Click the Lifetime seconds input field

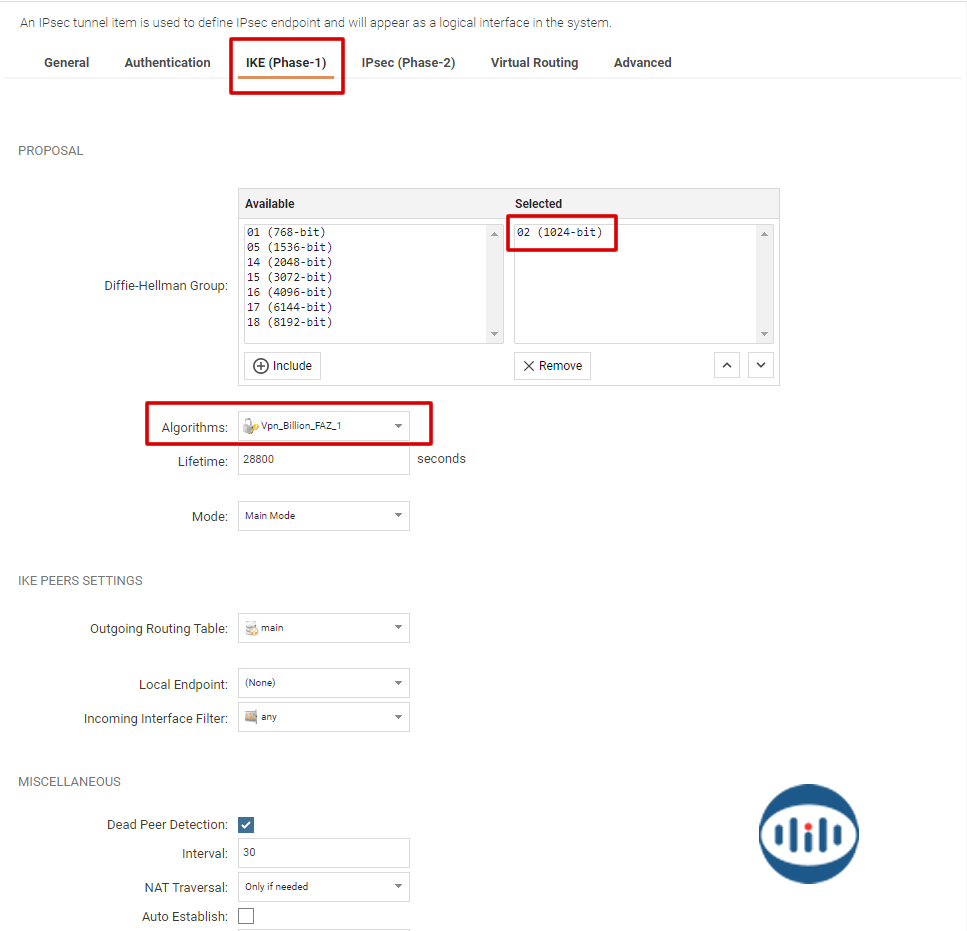click(323, 460)
